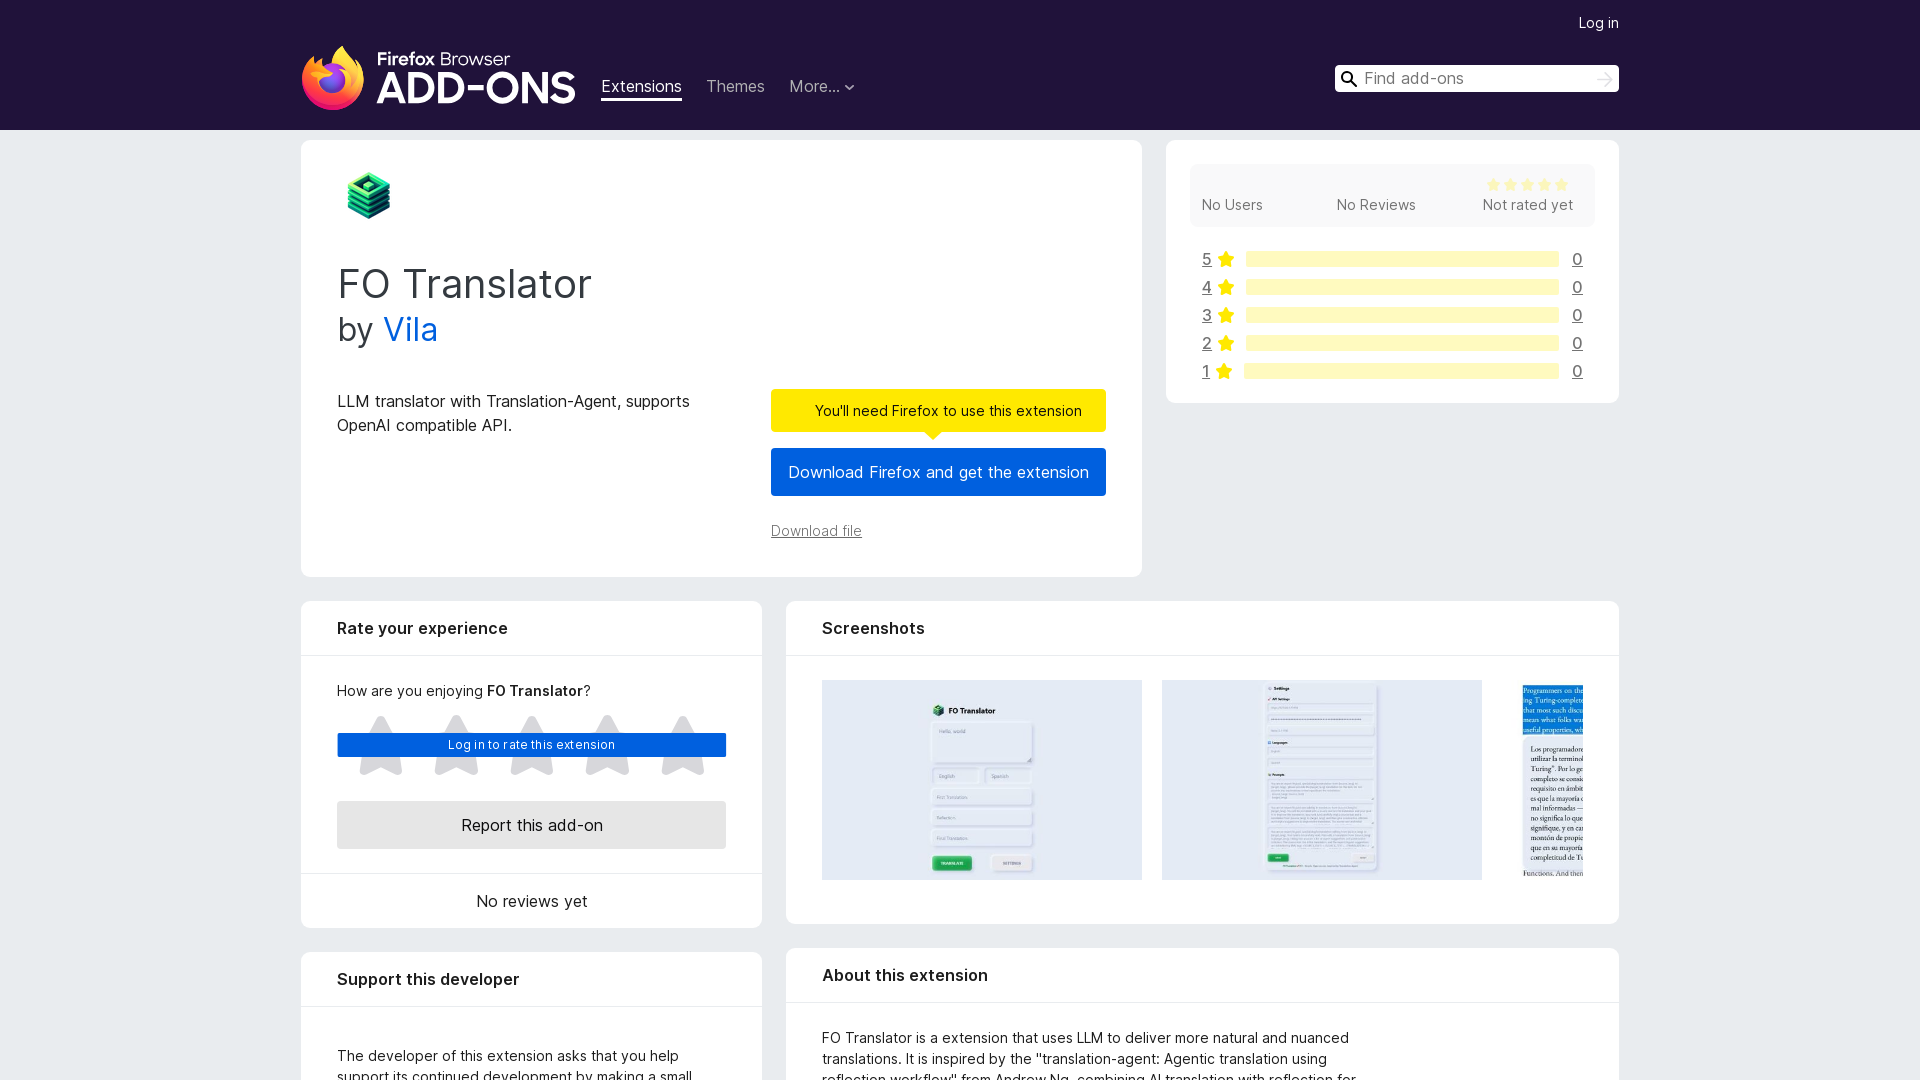This screenshot has height=1080, width=1920.
Task: Click the Firefox Browser Add-ons logo
Action: point(438,77)
